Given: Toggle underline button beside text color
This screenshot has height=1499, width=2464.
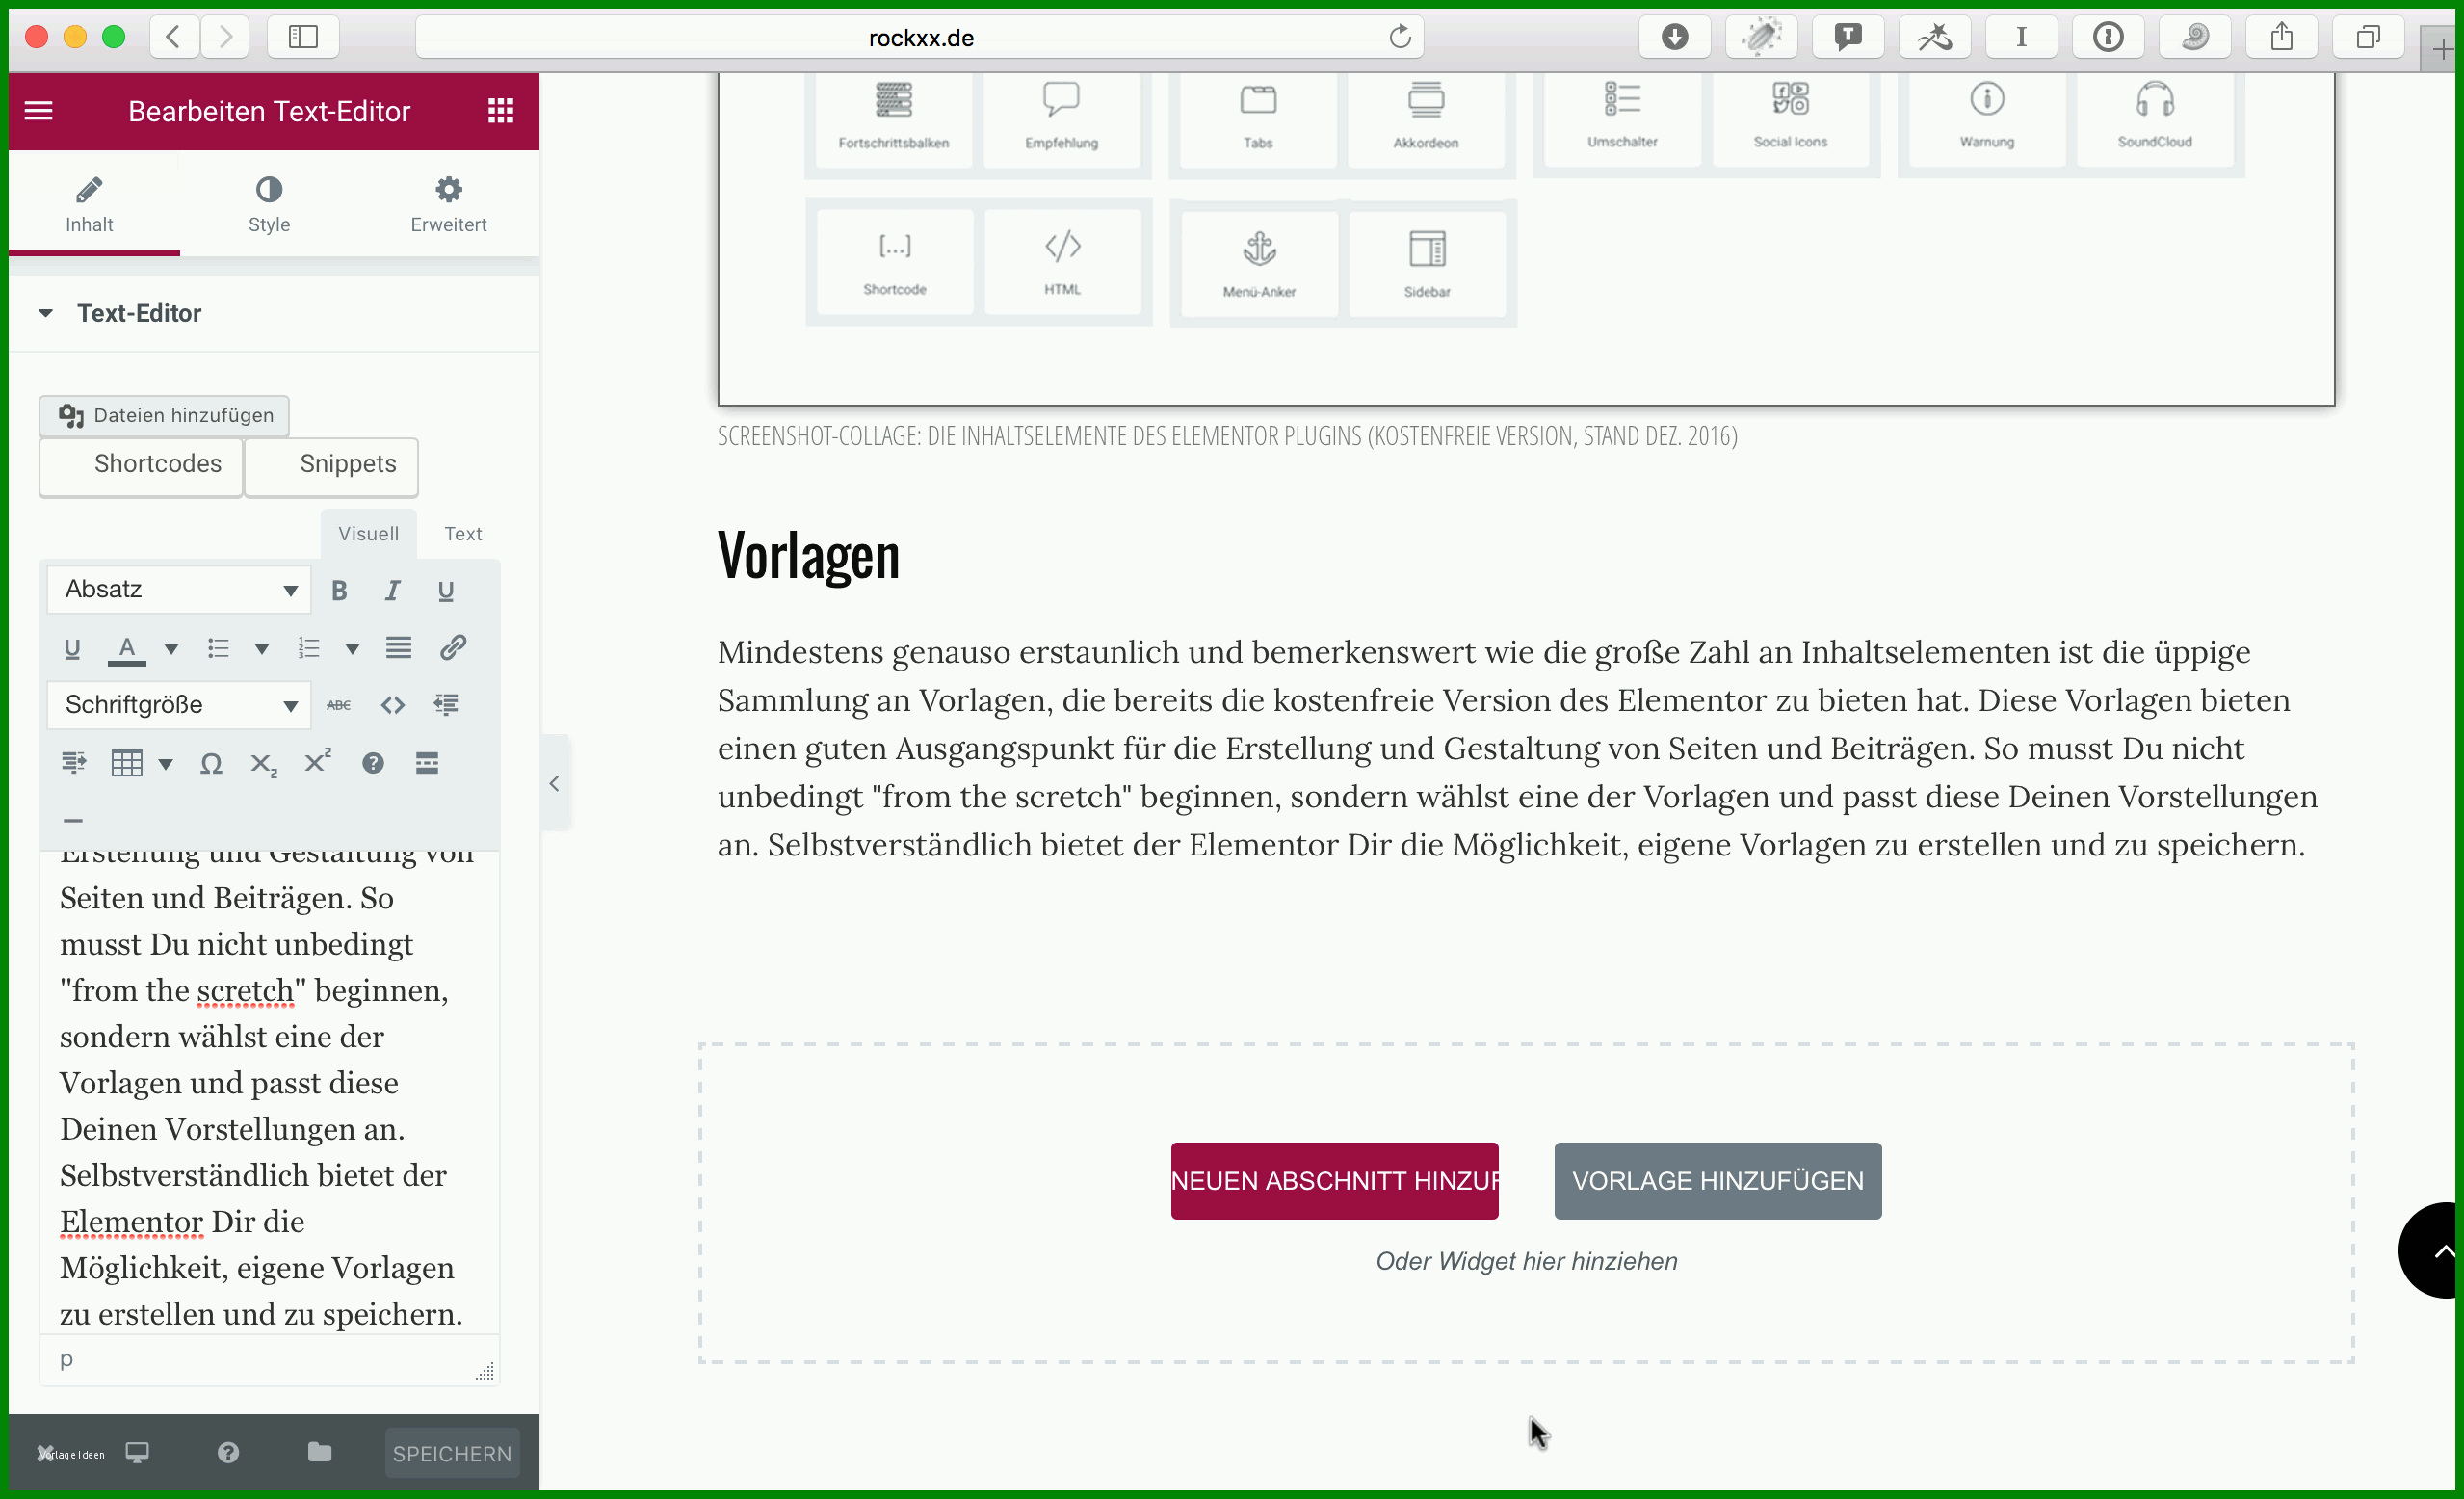Looking at the screenshot, I should [72, 648].
